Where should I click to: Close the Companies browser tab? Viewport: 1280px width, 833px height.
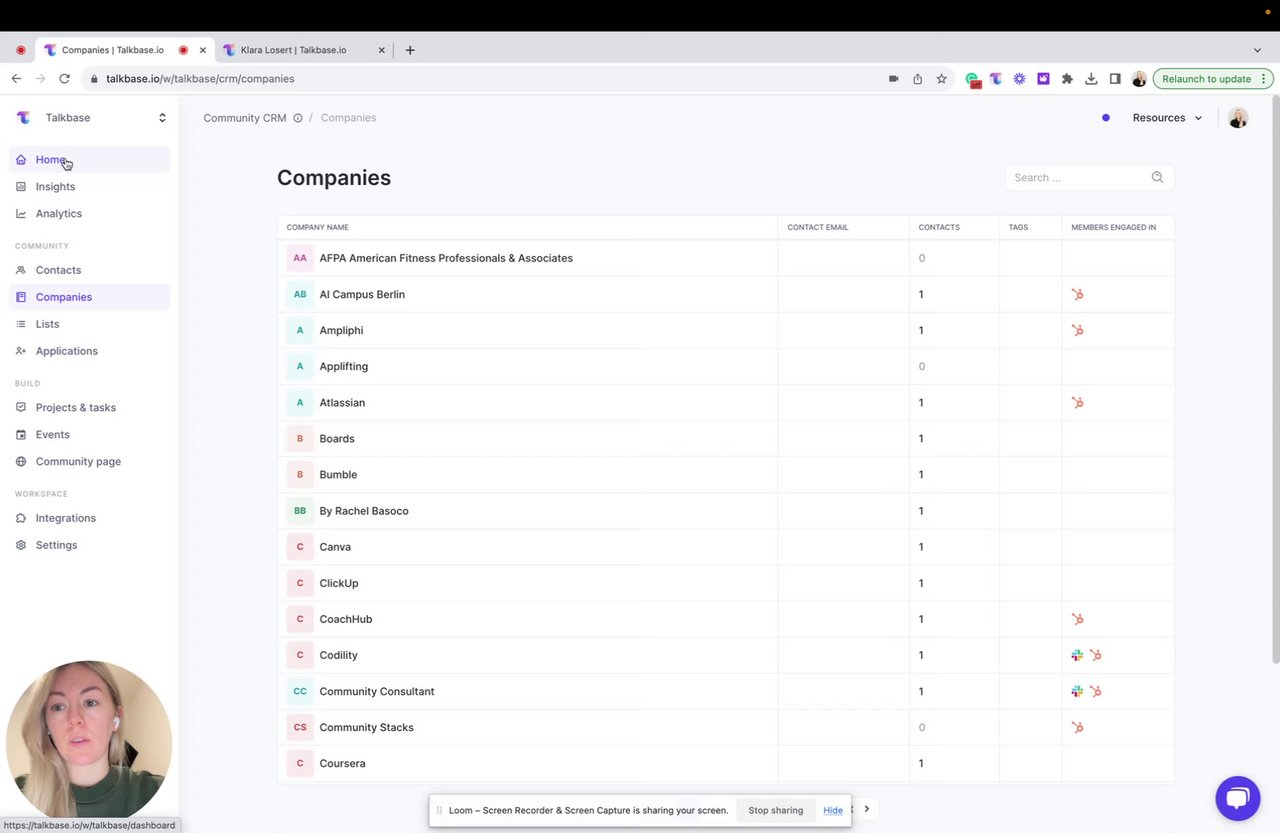point(203,50)
